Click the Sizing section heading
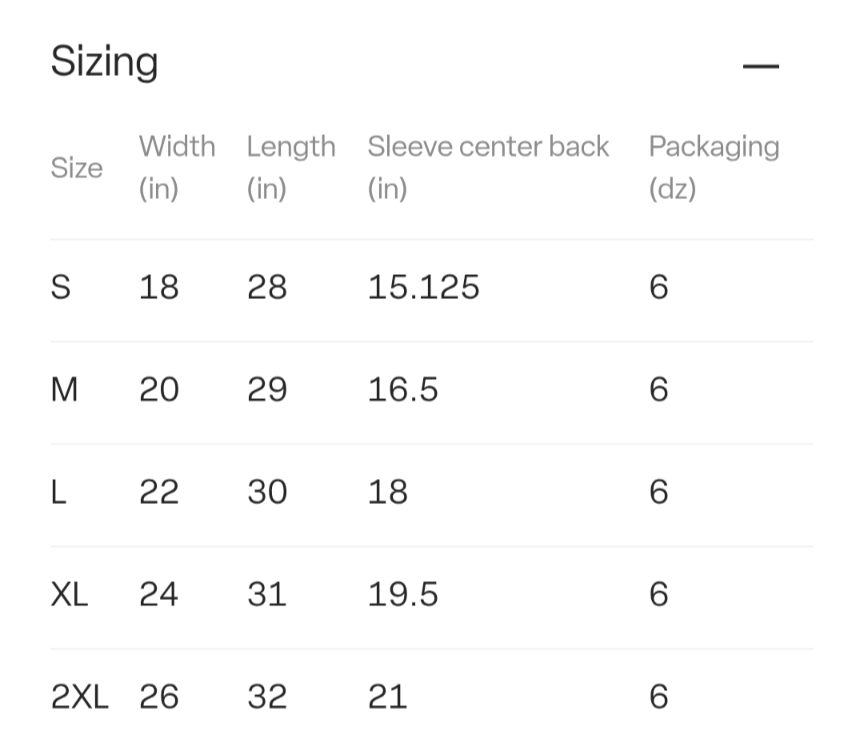 (104, 62)
